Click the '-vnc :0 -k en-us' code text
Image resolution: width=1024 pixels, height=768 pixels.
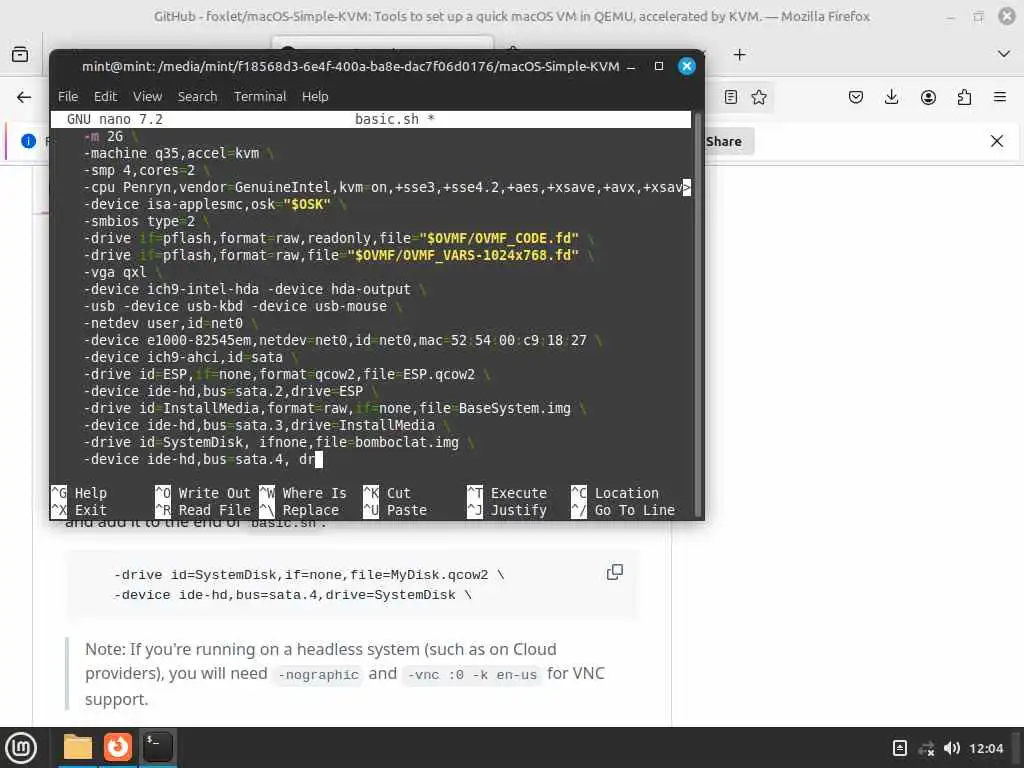[x=472, y=675]
